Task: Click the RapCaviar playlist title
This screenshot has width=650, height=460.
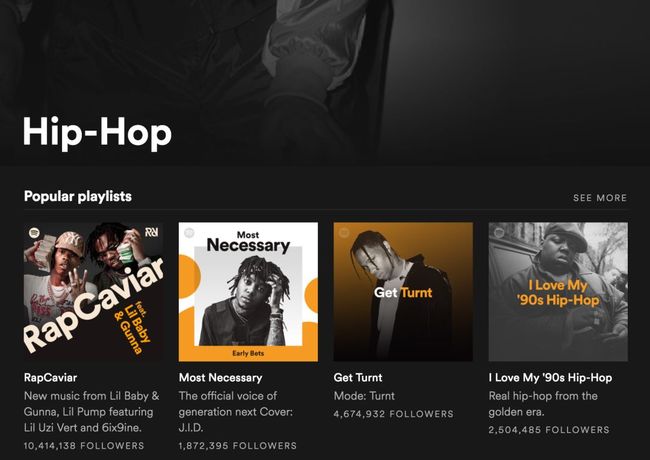Action: [x=51, y=378]
